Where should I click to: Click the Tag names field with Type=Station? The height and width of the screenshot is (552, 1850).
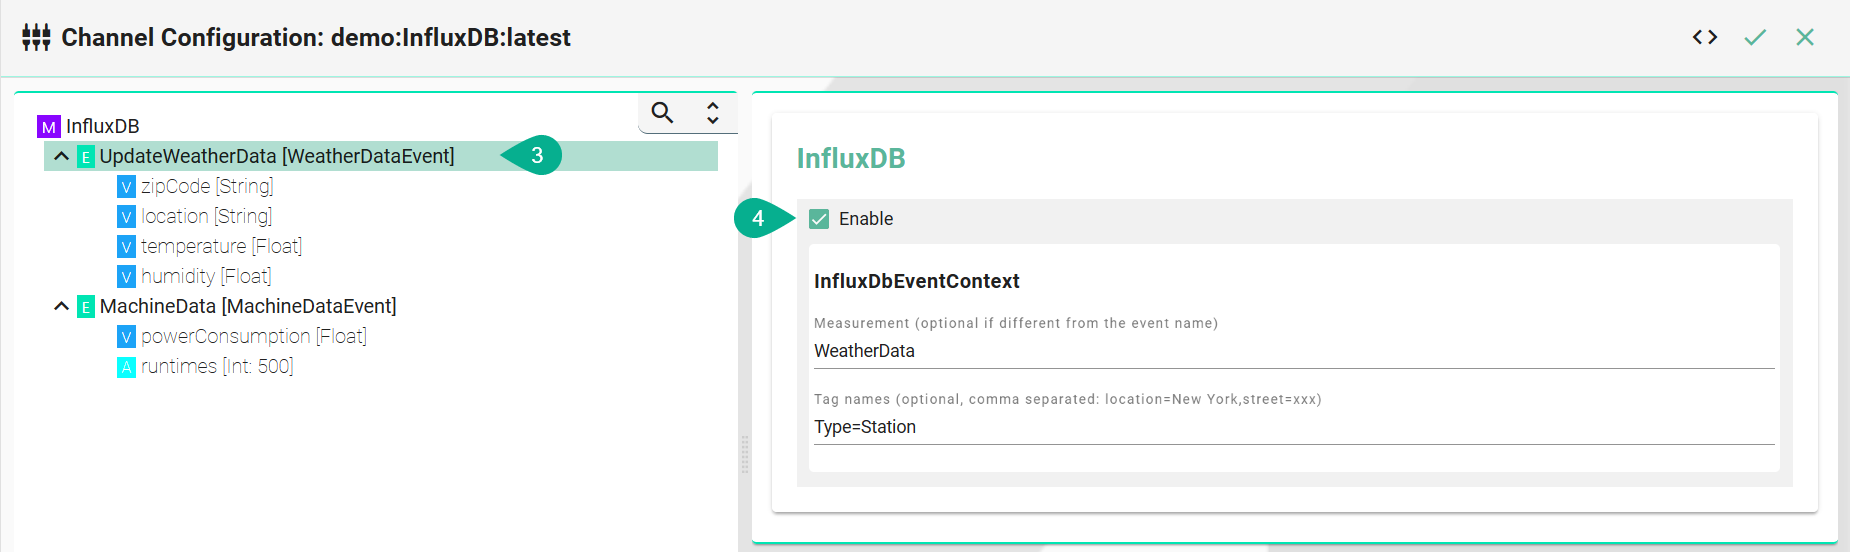click(1293, 427)
